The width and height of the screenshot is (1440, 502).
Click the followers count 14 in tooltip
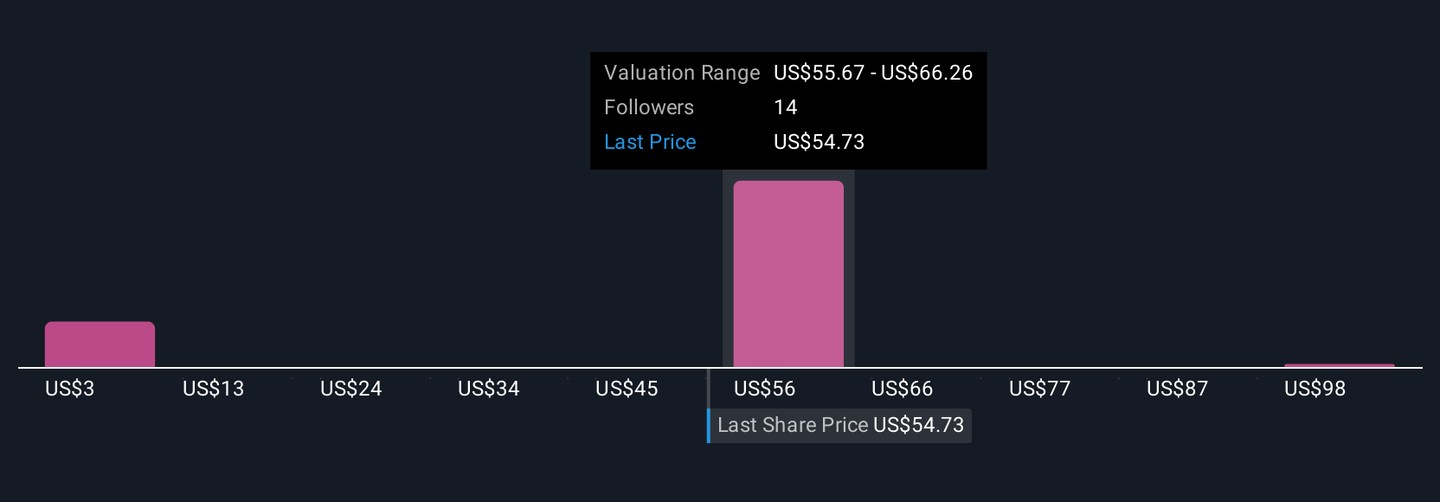pyautogui.click(x=786, y=107)
